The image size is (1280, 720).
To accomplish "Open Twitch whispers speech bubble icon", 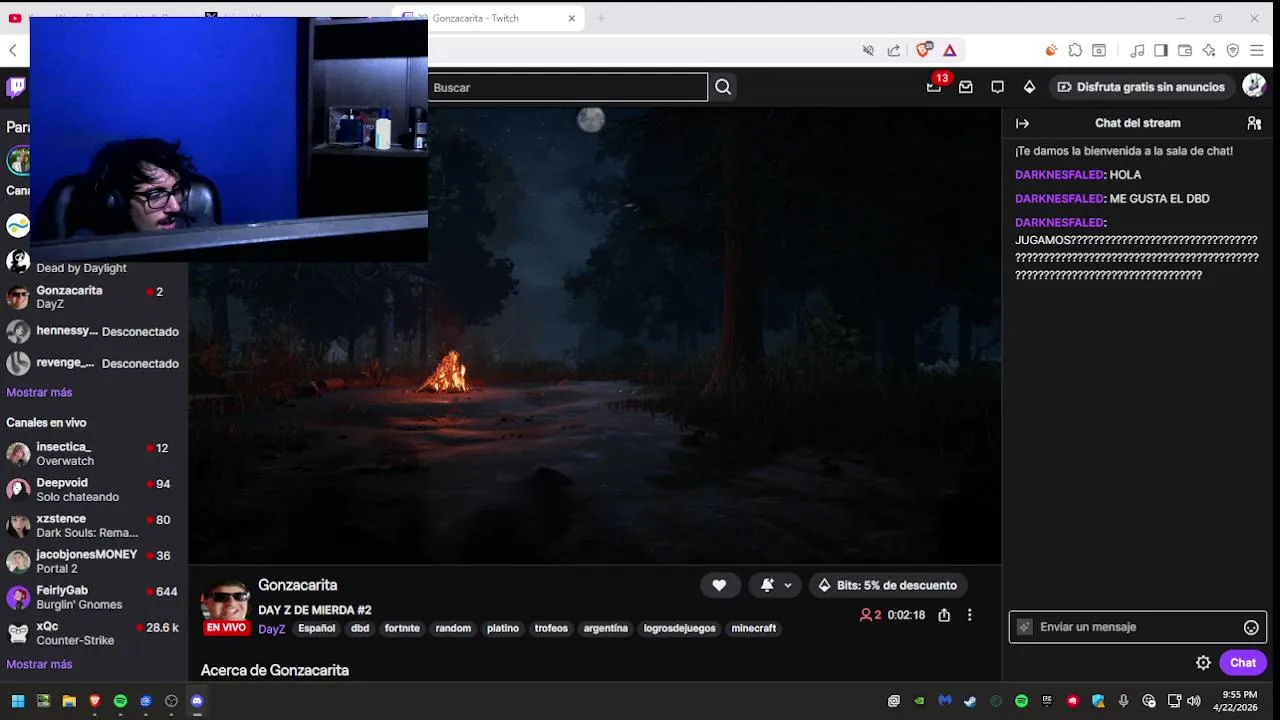I will [997, 87].
